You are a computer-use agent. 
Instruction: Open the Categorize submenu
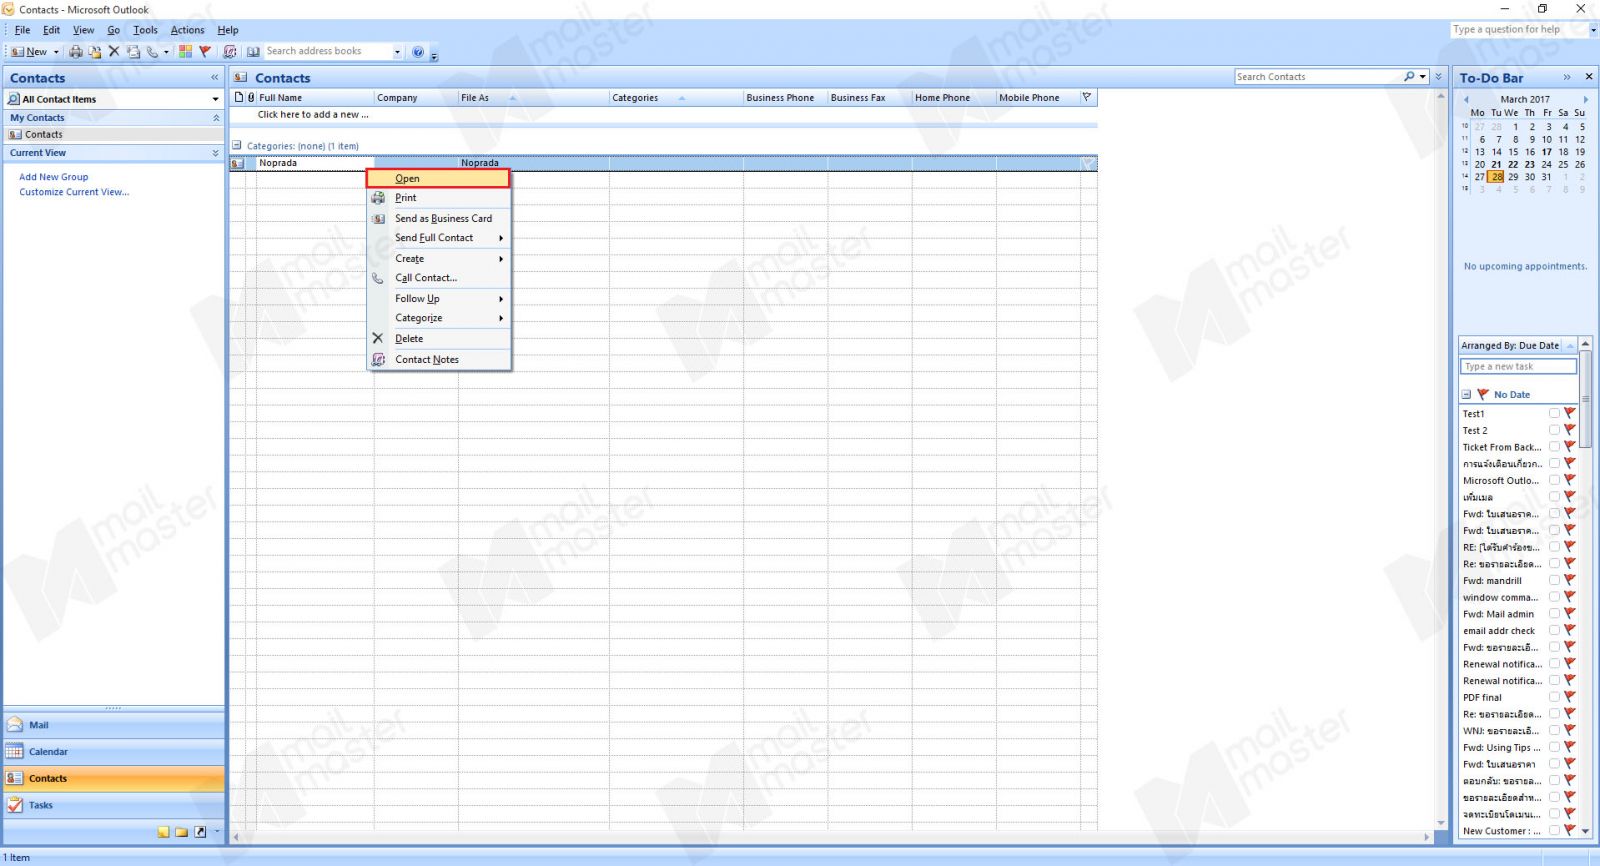(438, 318)
